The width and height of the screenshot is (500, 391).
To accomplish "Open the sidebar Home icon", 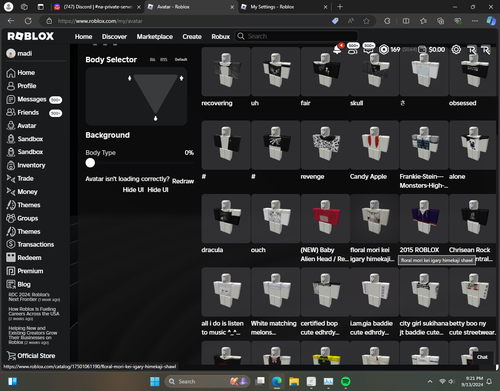I will point(11,73).
